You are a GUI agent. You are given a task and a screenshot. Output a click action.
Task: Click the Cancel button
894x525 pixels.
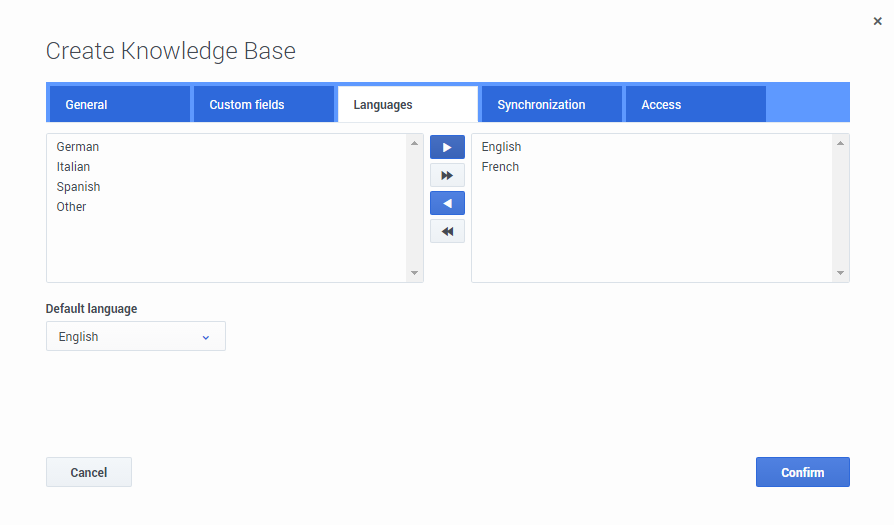pos(89,473)
